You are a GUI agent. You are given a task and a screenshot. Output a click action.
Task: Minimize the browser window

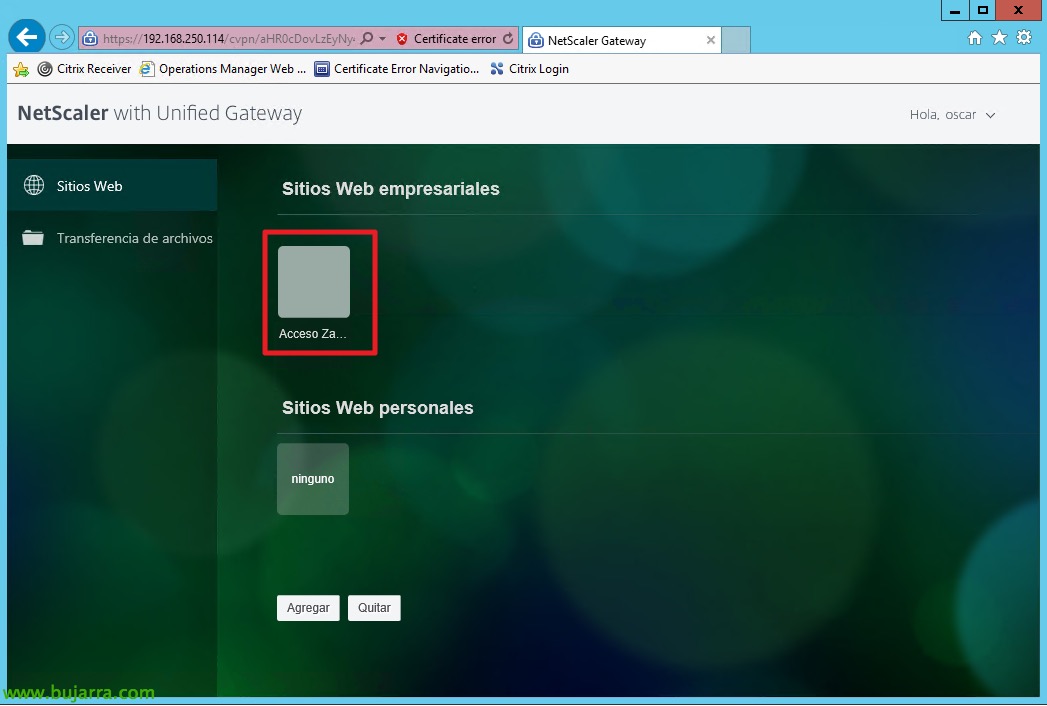(x=955, y=10)
